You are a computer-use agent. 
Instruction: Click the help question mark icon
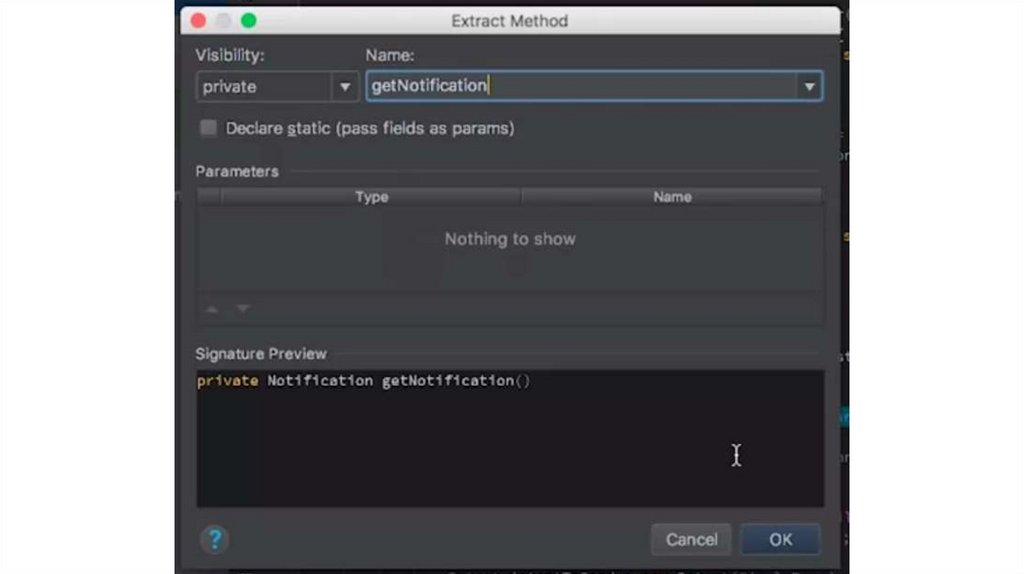coord(214,540)
